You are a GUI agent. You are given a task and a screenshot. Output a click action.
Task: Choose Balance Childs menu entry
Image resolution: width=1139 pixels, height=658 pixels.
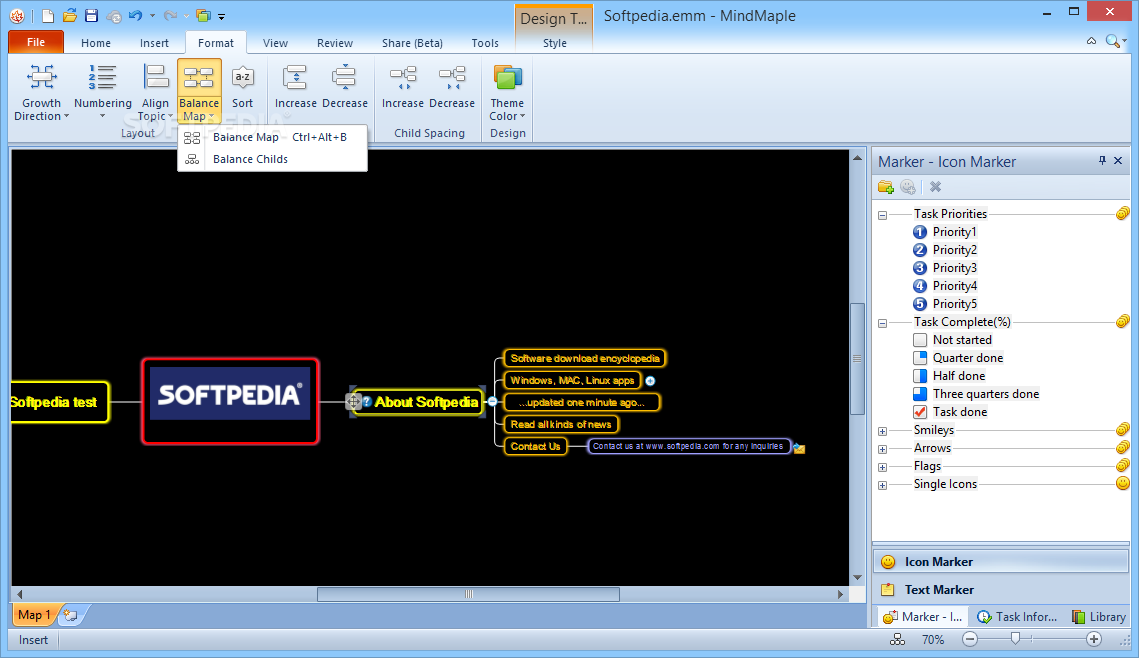click(x=272, y=159)
